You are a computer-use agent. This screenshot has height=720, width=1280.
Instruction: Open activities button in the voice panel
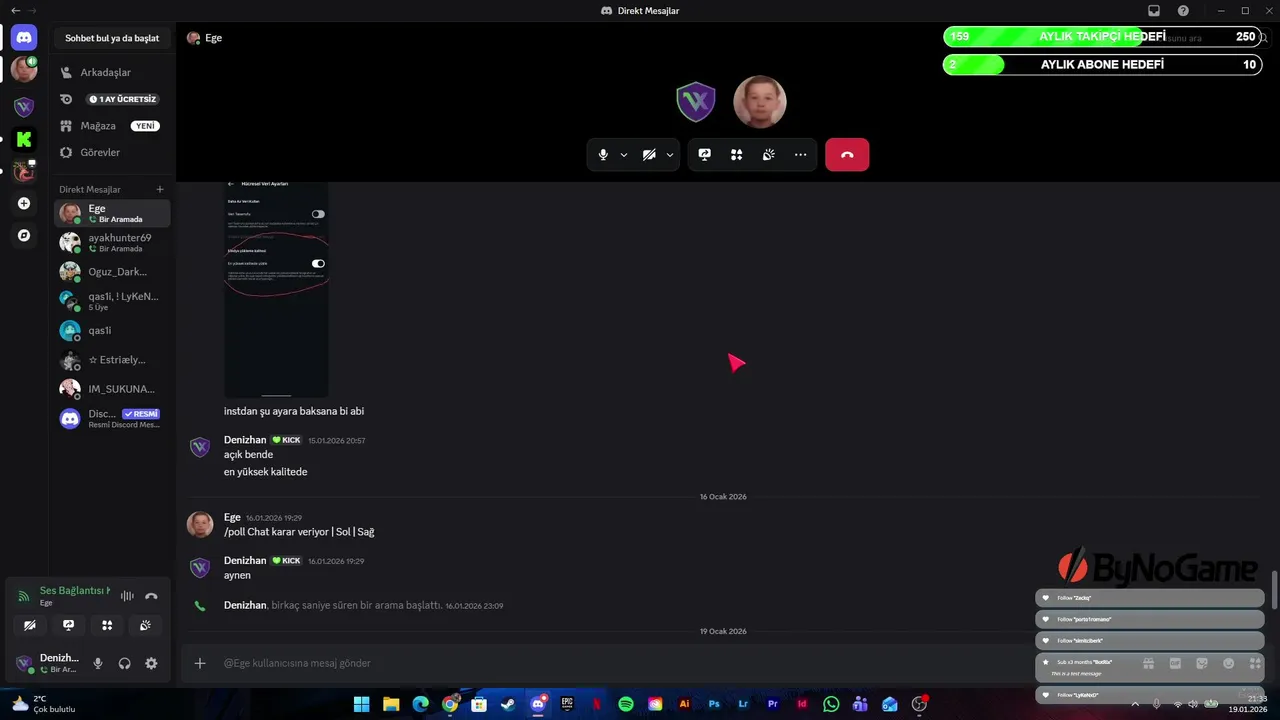click(107, 625)
